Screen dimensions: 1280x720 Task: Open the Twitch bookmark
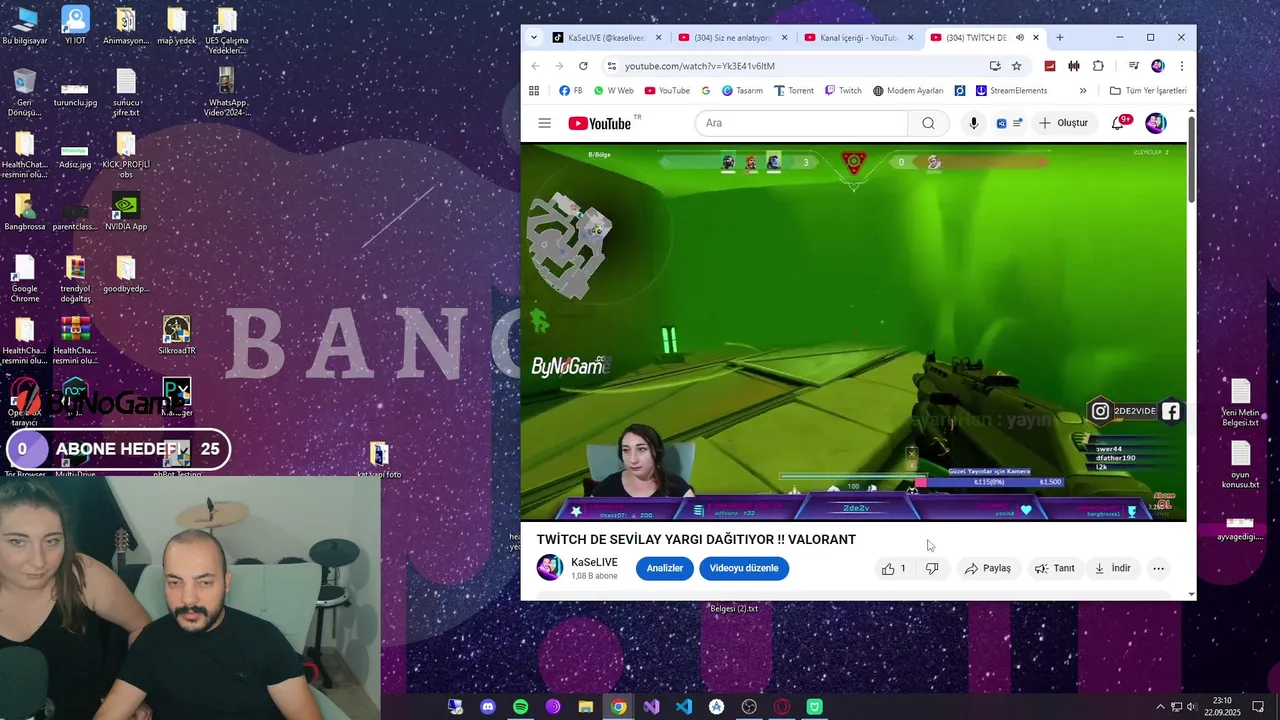843,90
